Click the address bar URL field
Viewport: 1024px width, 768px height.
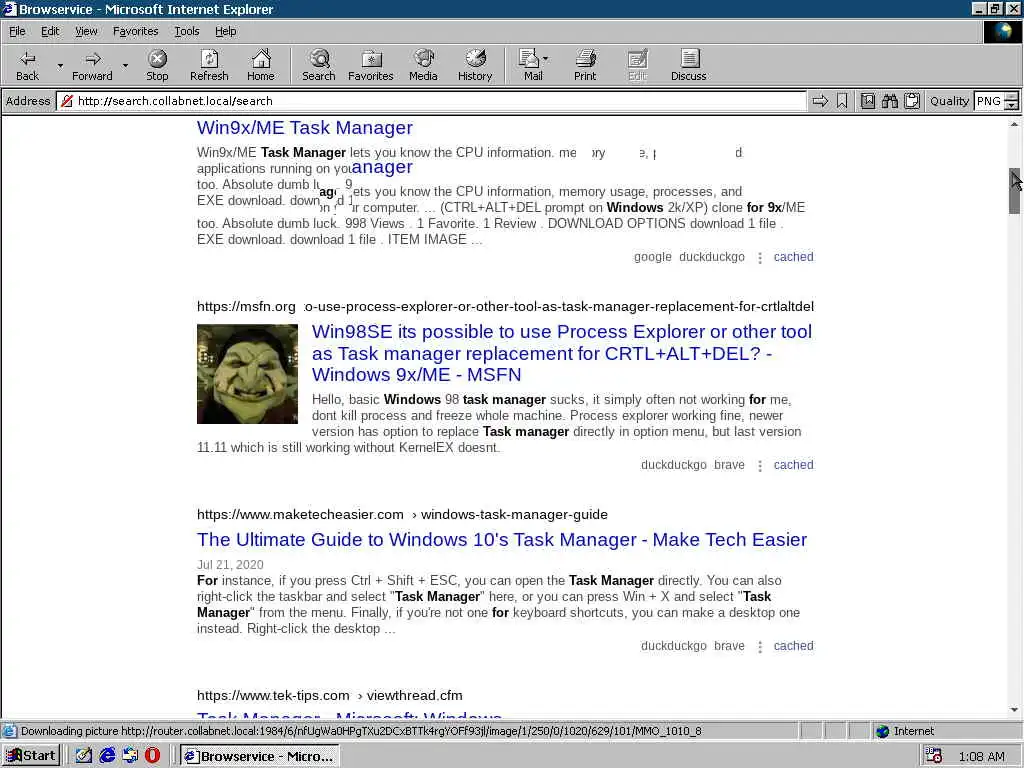[431, 101]
